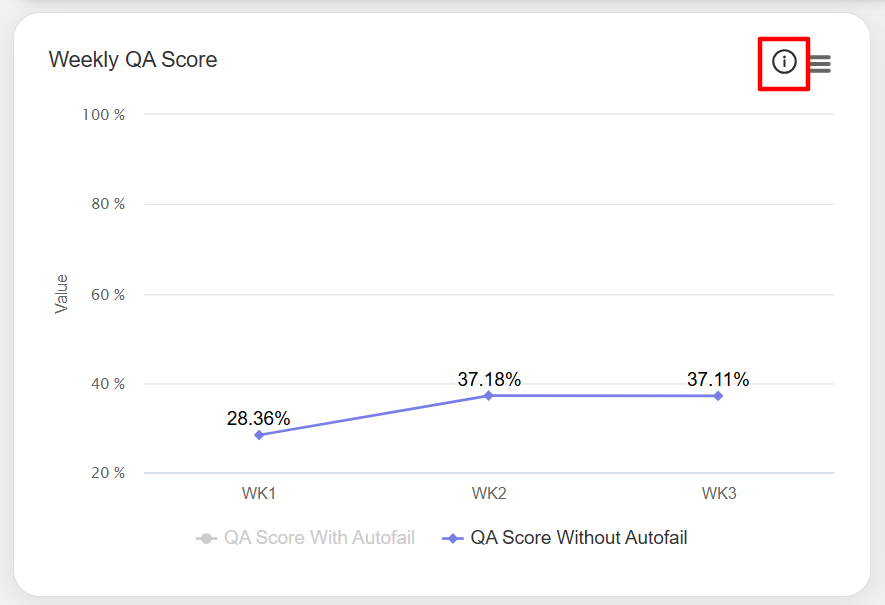Viewport: 885px width, 605px height.
Task: Select the WK2 data point diamond
Action: (x=489, y=396)
